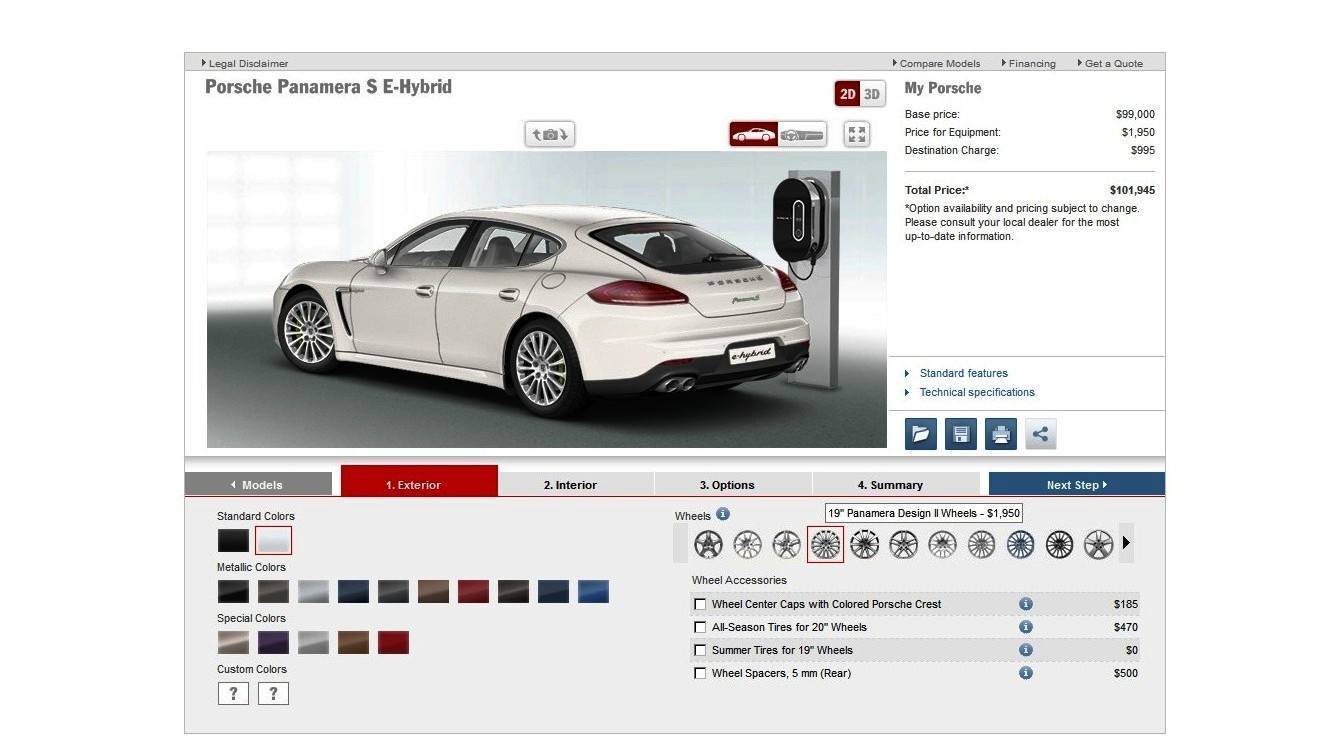This screenshot has height=742, width=1326.
Task: Pick the white standard color swatch
Action: (x=273, y=541)
